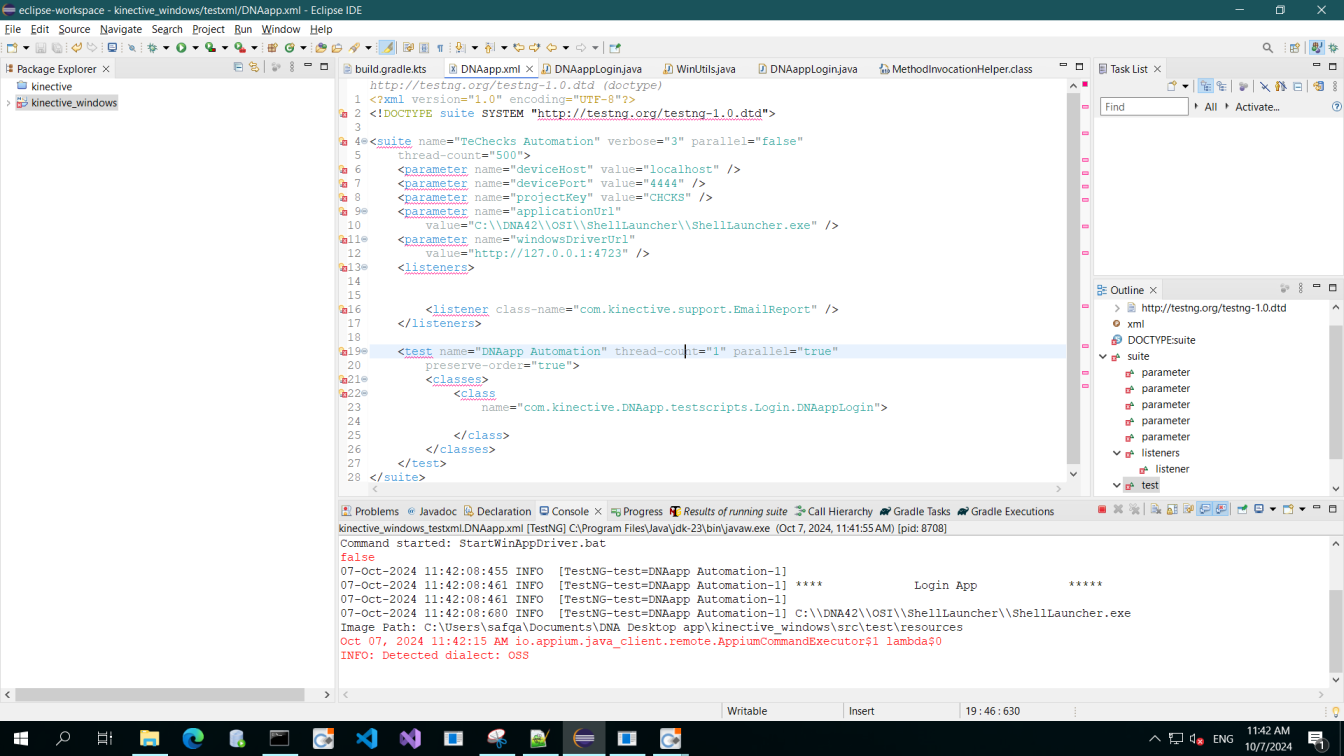Toggle Link with Editor in Package Explorer

[254, 68]
